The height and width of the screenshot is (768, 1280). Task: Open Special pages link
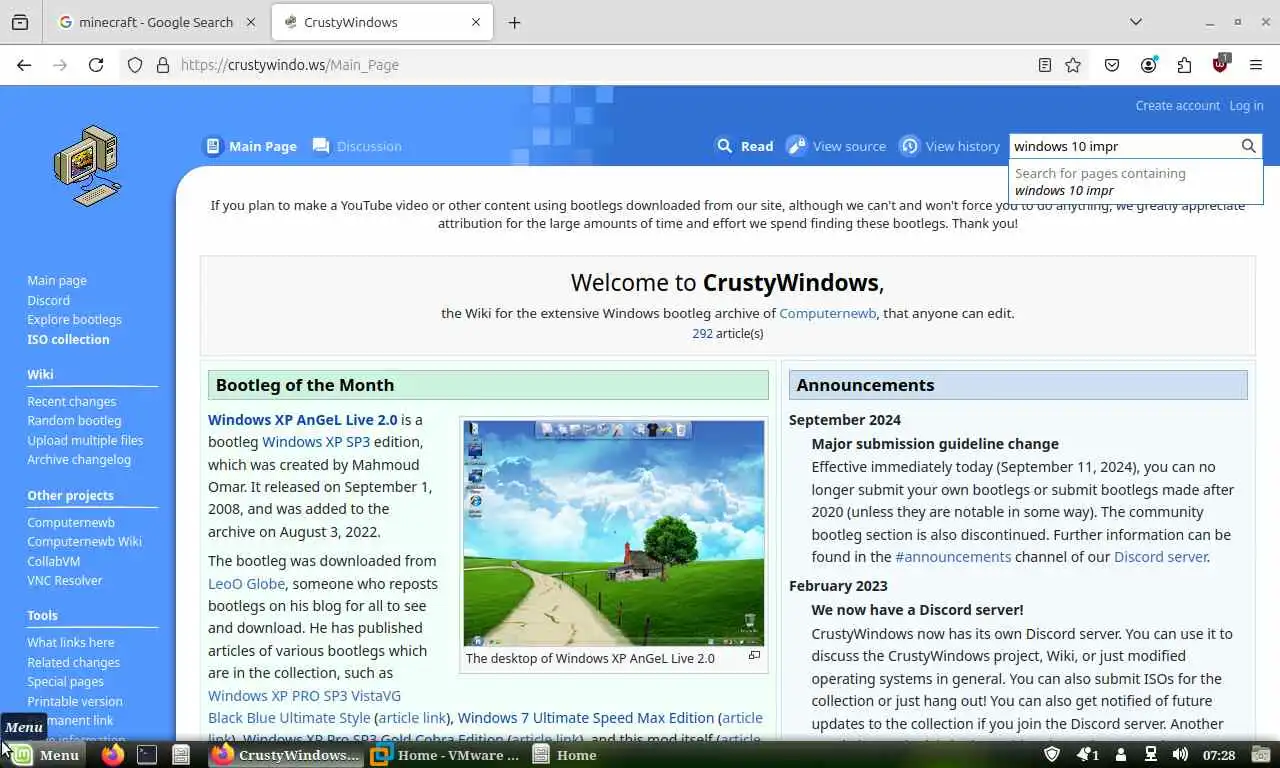click(65, 681)
